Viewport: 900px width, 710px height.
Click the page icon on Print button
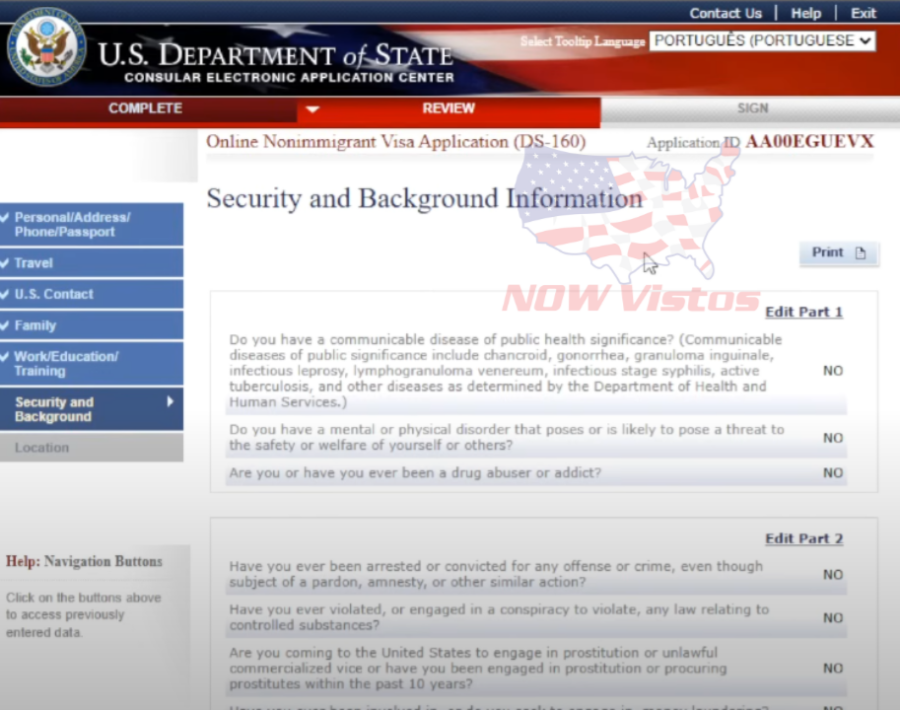pos(860,253)
